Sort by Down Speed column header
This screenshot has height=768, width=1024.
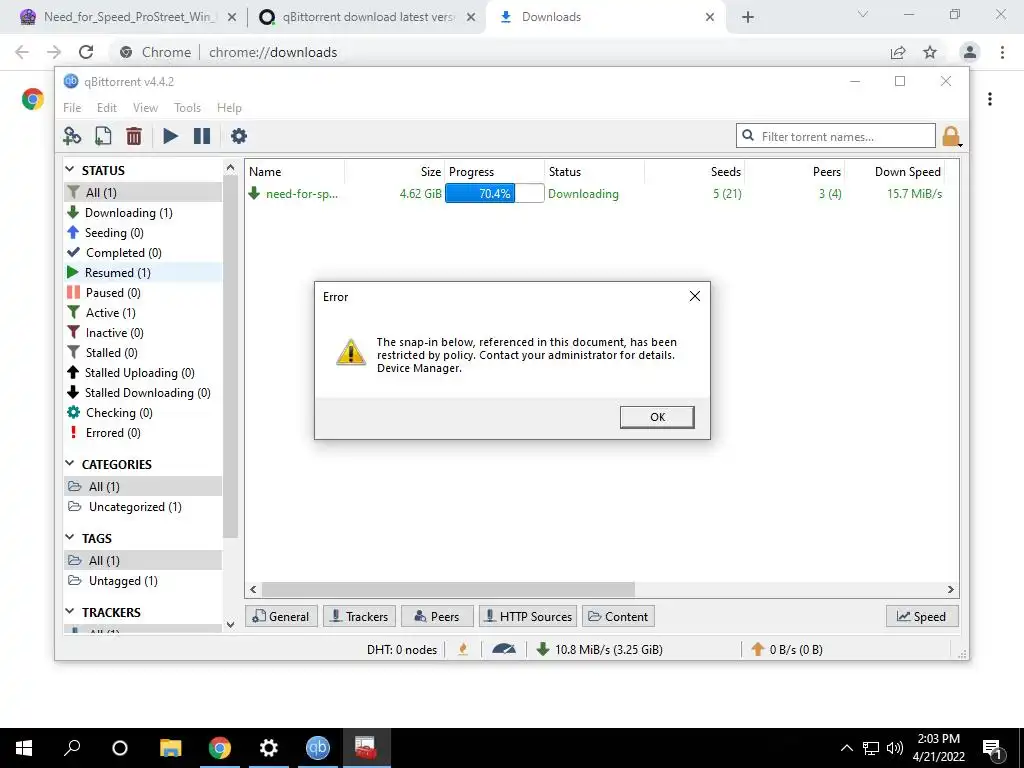895,172
